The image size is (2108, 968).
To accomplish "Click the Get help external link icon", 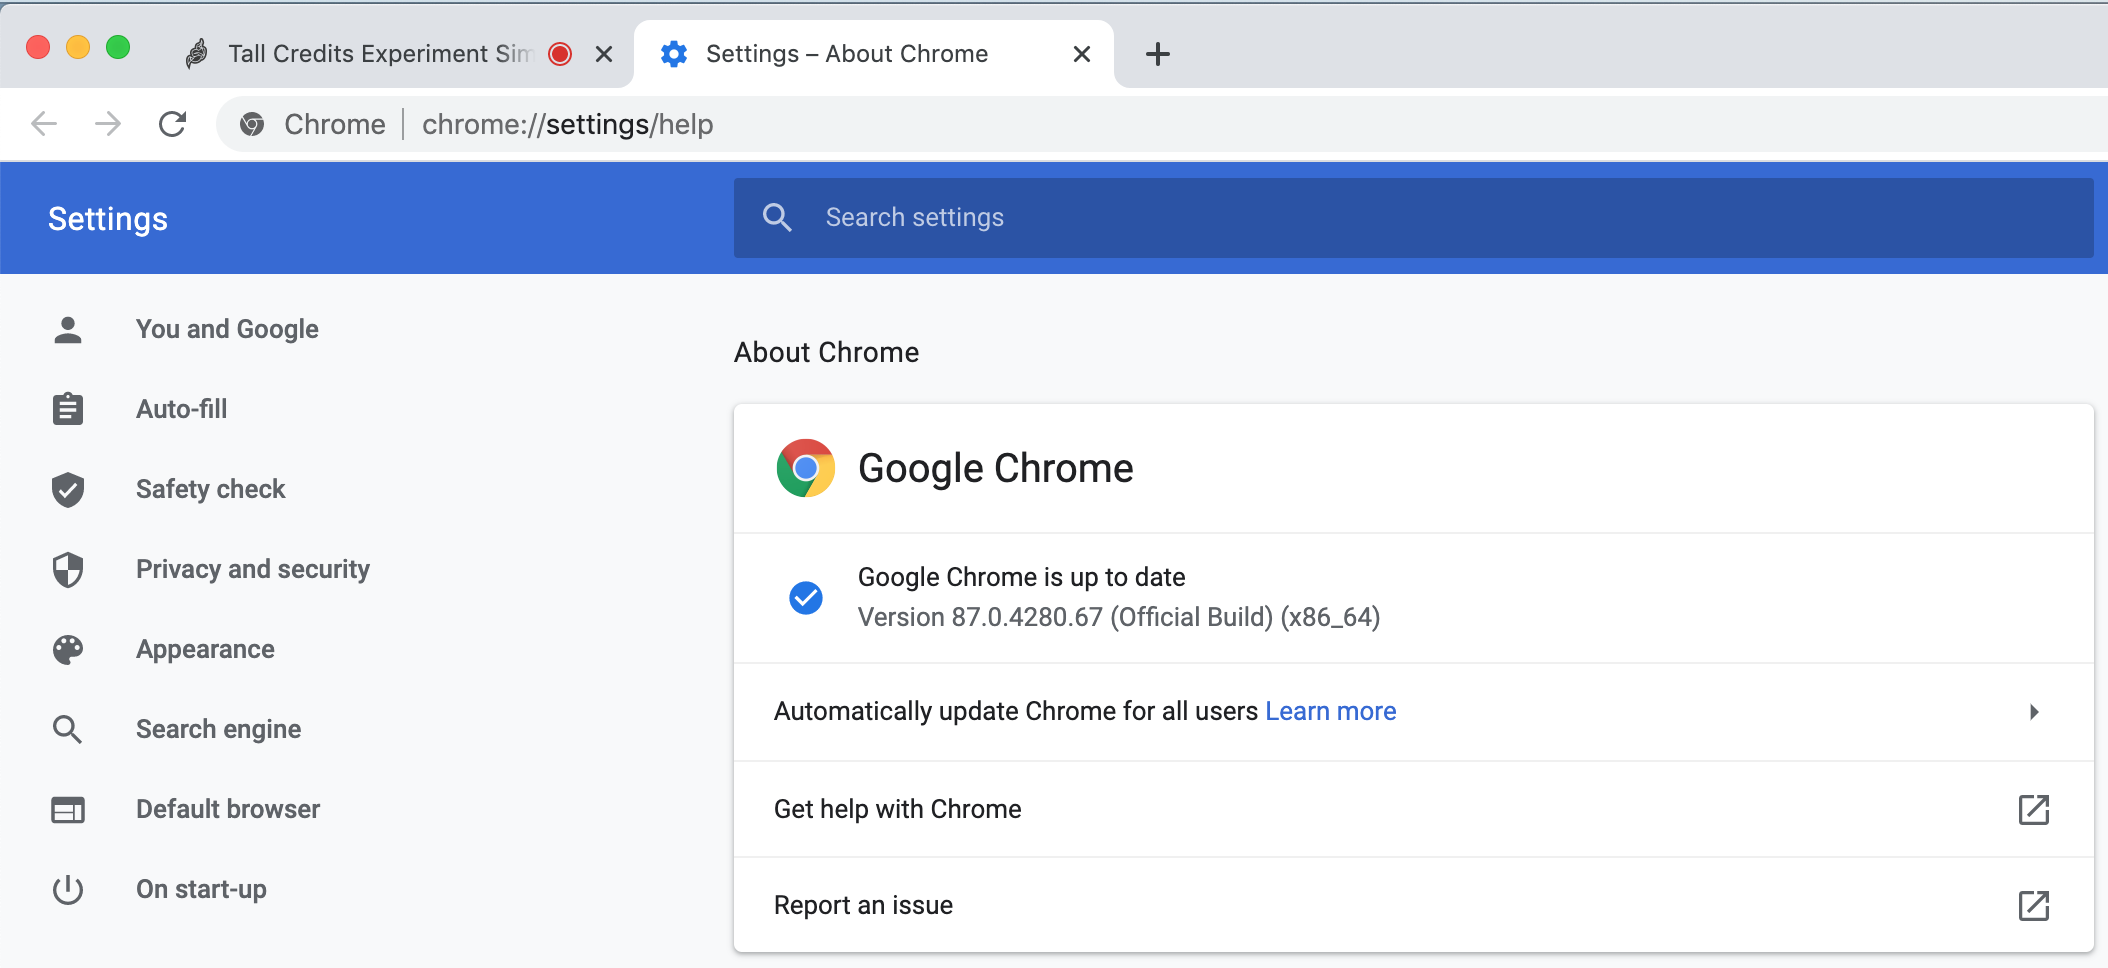I will pyautogui.click(x=2034, y=809).
